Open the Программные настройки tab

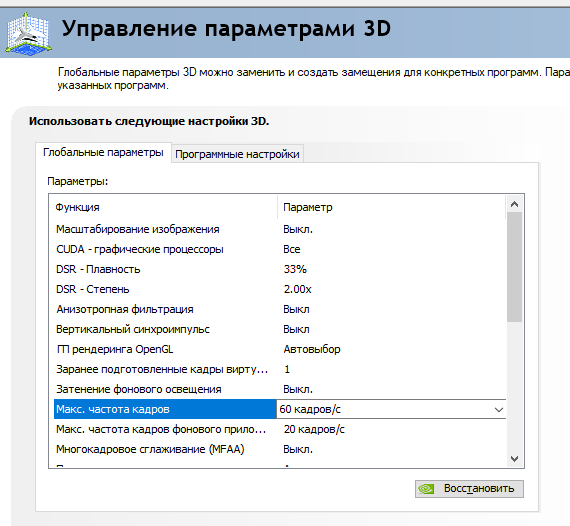[237, 154]
